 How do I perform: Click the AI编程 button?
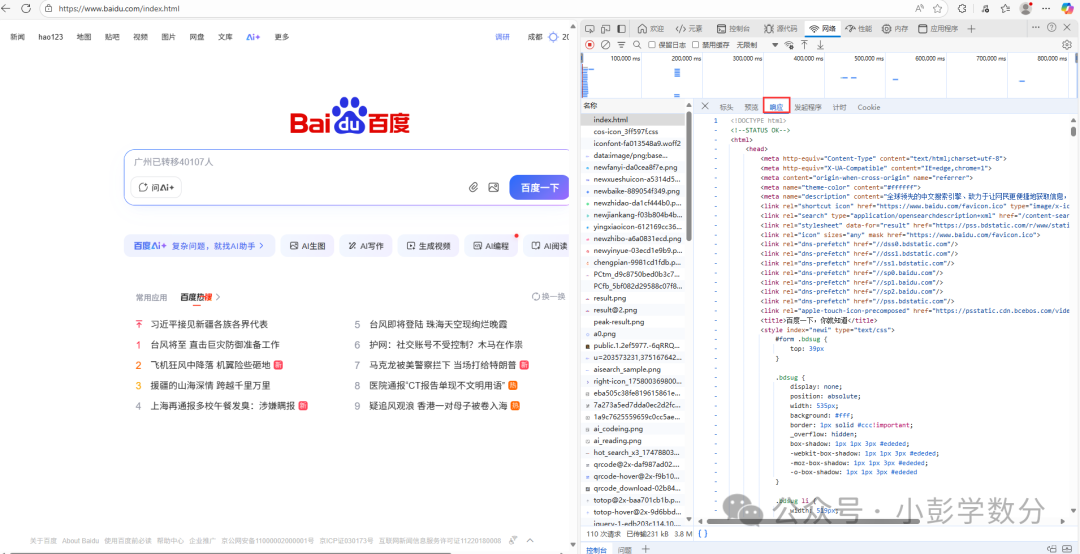tap(491, 245)
